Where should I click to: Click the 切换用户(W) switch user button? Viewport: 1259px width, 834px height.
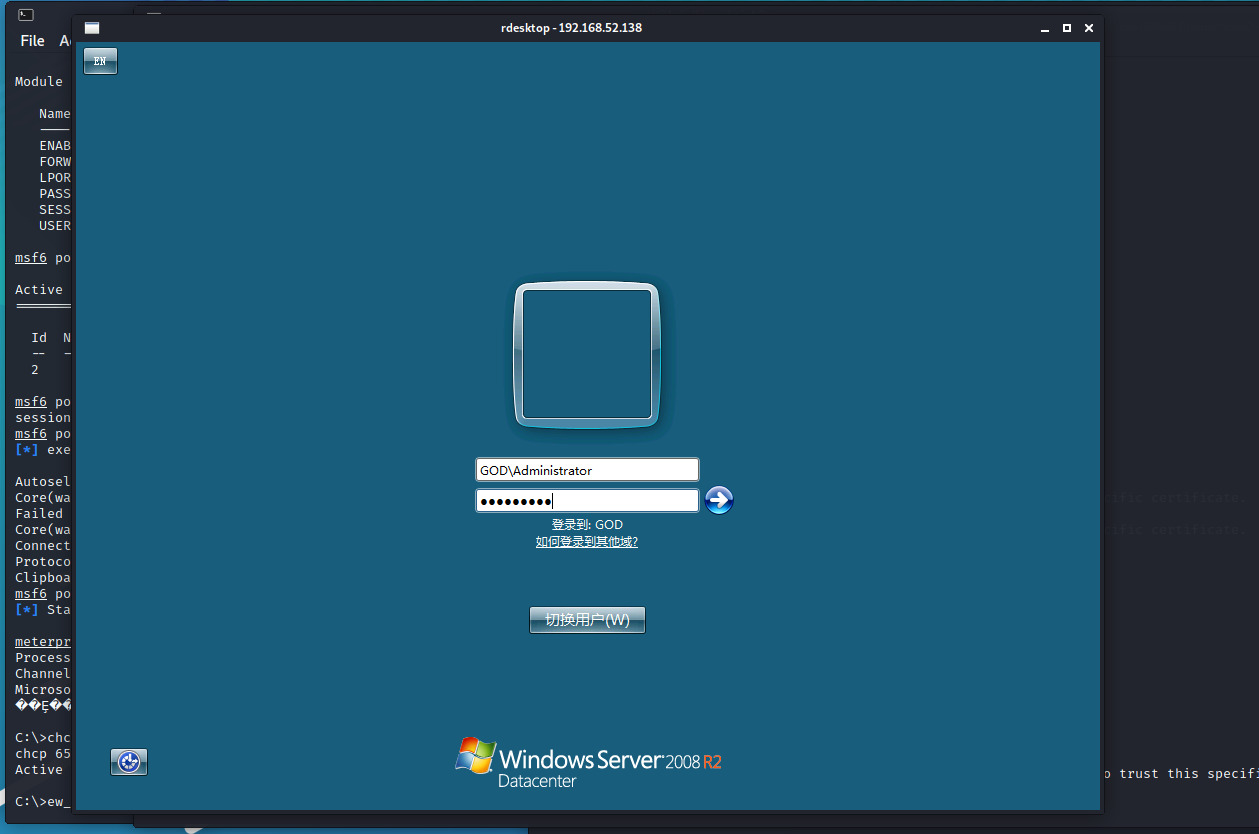[587, 620]
